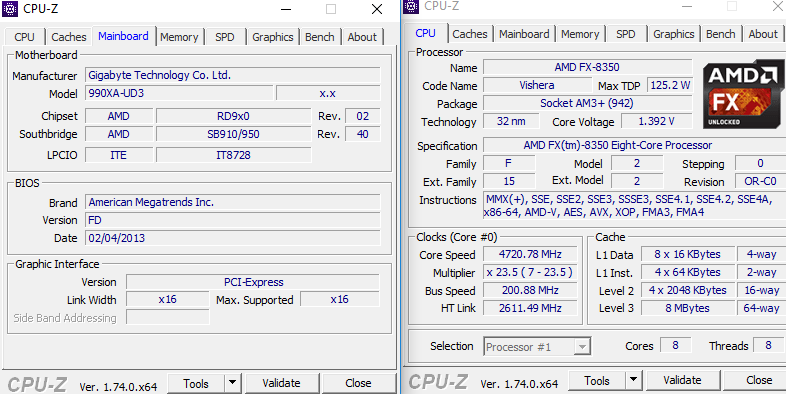Switch to Mainboard tab in right window
Screen dimensions: 786x394
(x=524, y=34)
